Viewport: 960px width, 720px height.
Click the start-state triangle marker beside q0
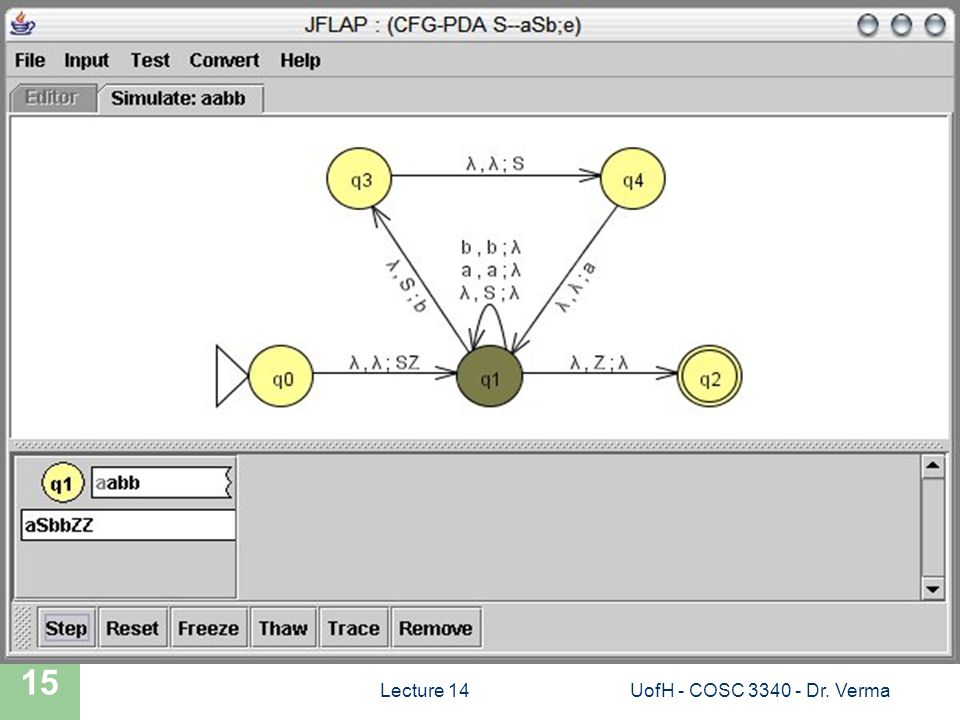click(231, 376)
